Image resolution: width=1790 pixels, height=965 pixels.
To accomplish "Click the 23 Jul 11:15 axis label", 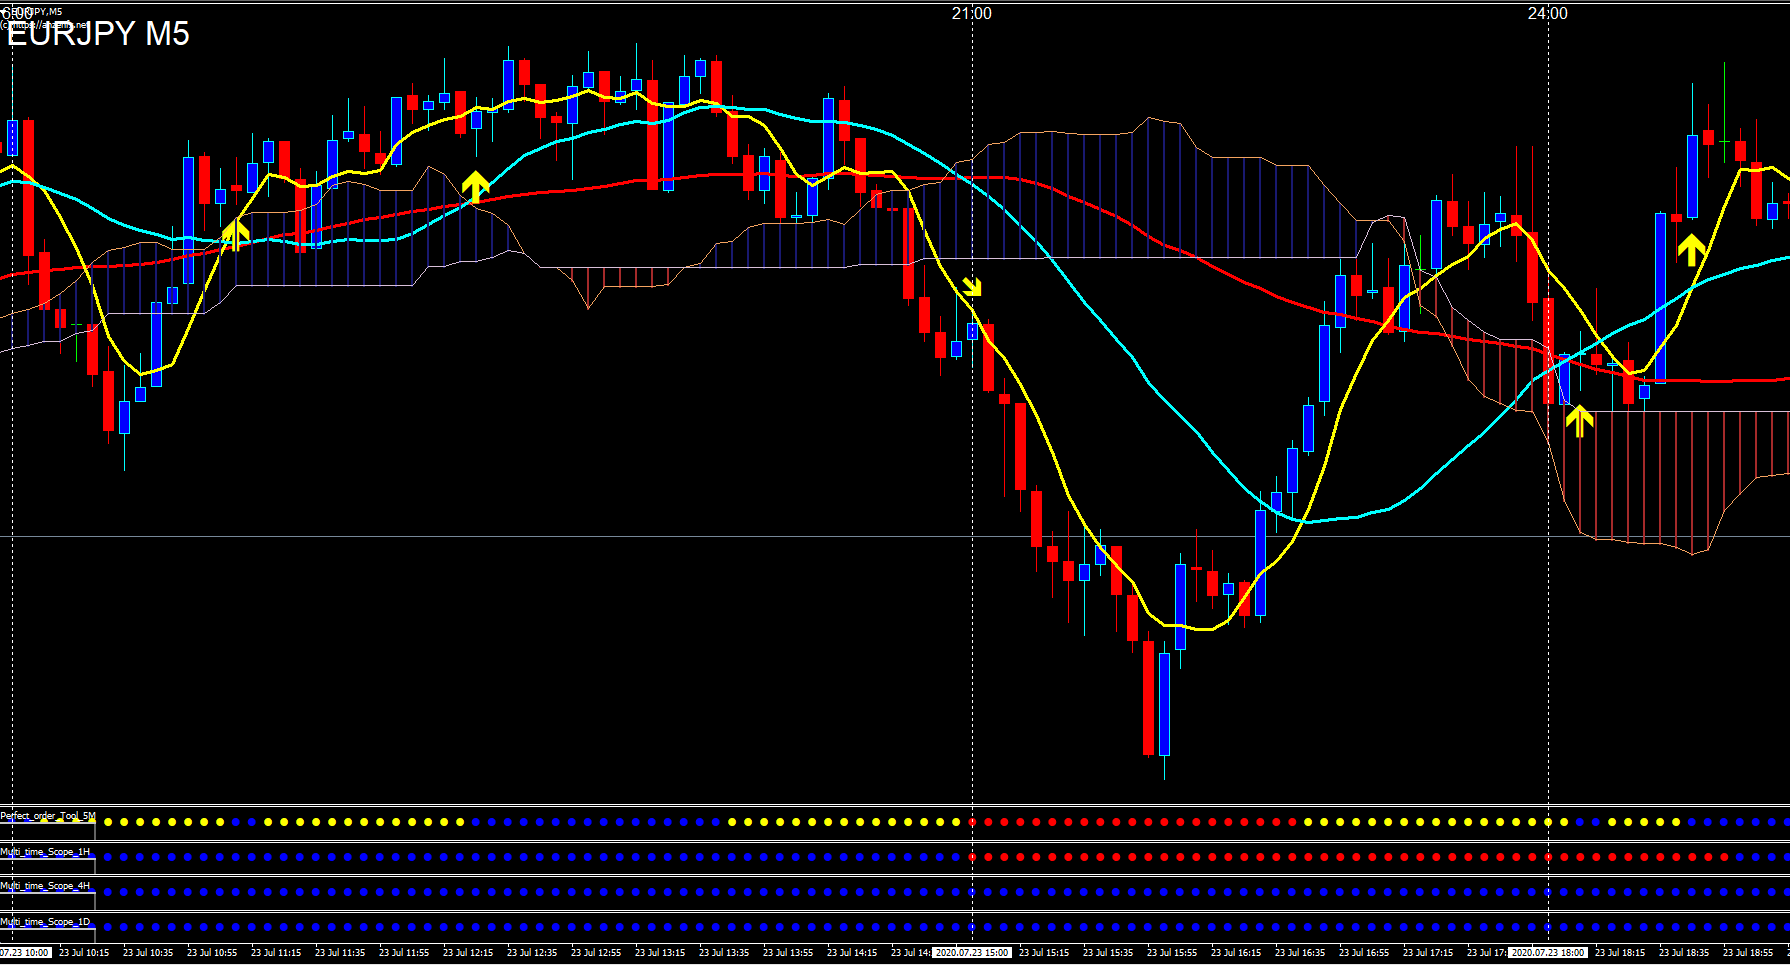I will (x=276, y=953).
